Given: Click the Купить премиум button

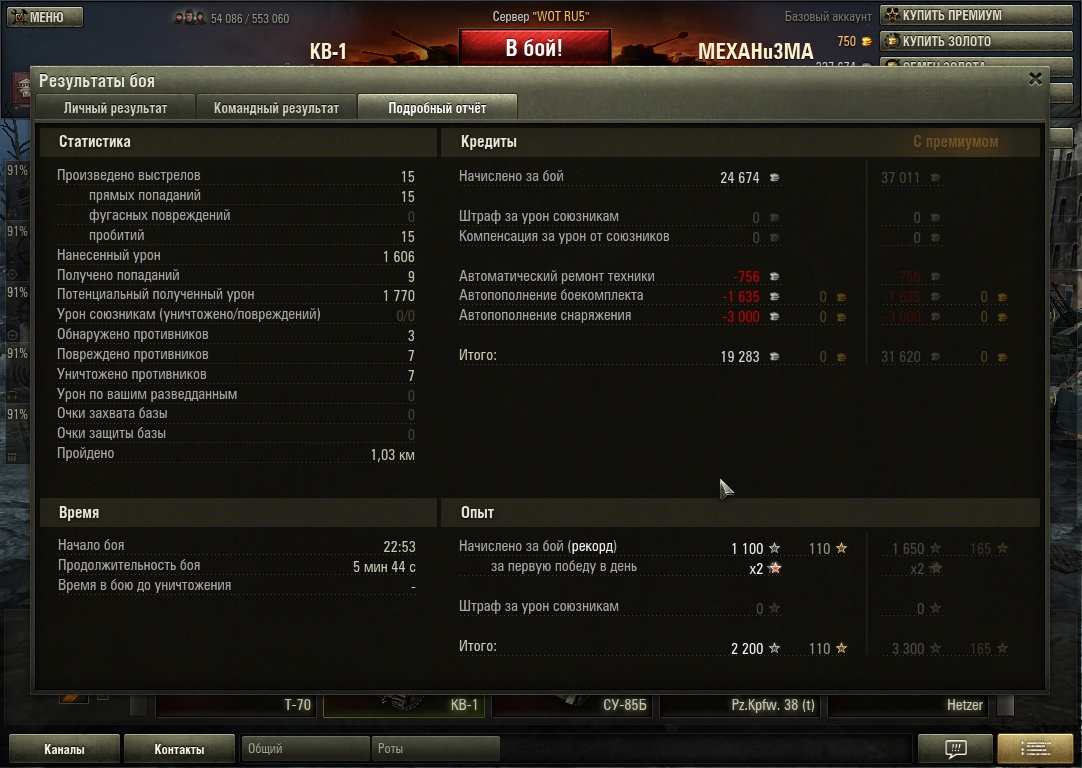Looking at the screenshot, I should [976, 15].
